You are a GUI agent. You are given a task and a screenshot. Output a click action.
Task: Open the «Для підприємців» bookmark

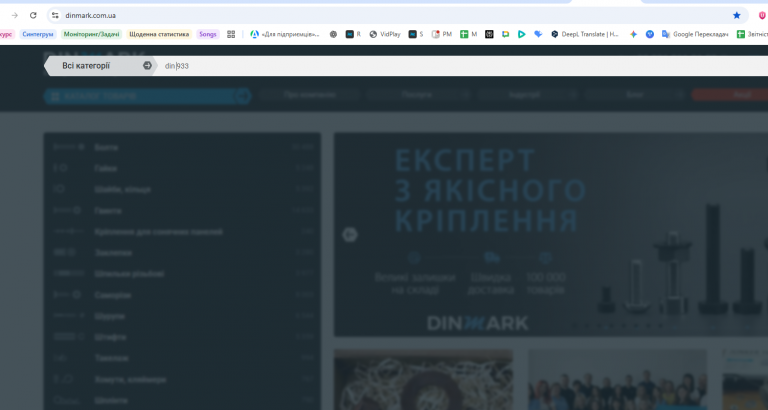[x=285, y=34]
